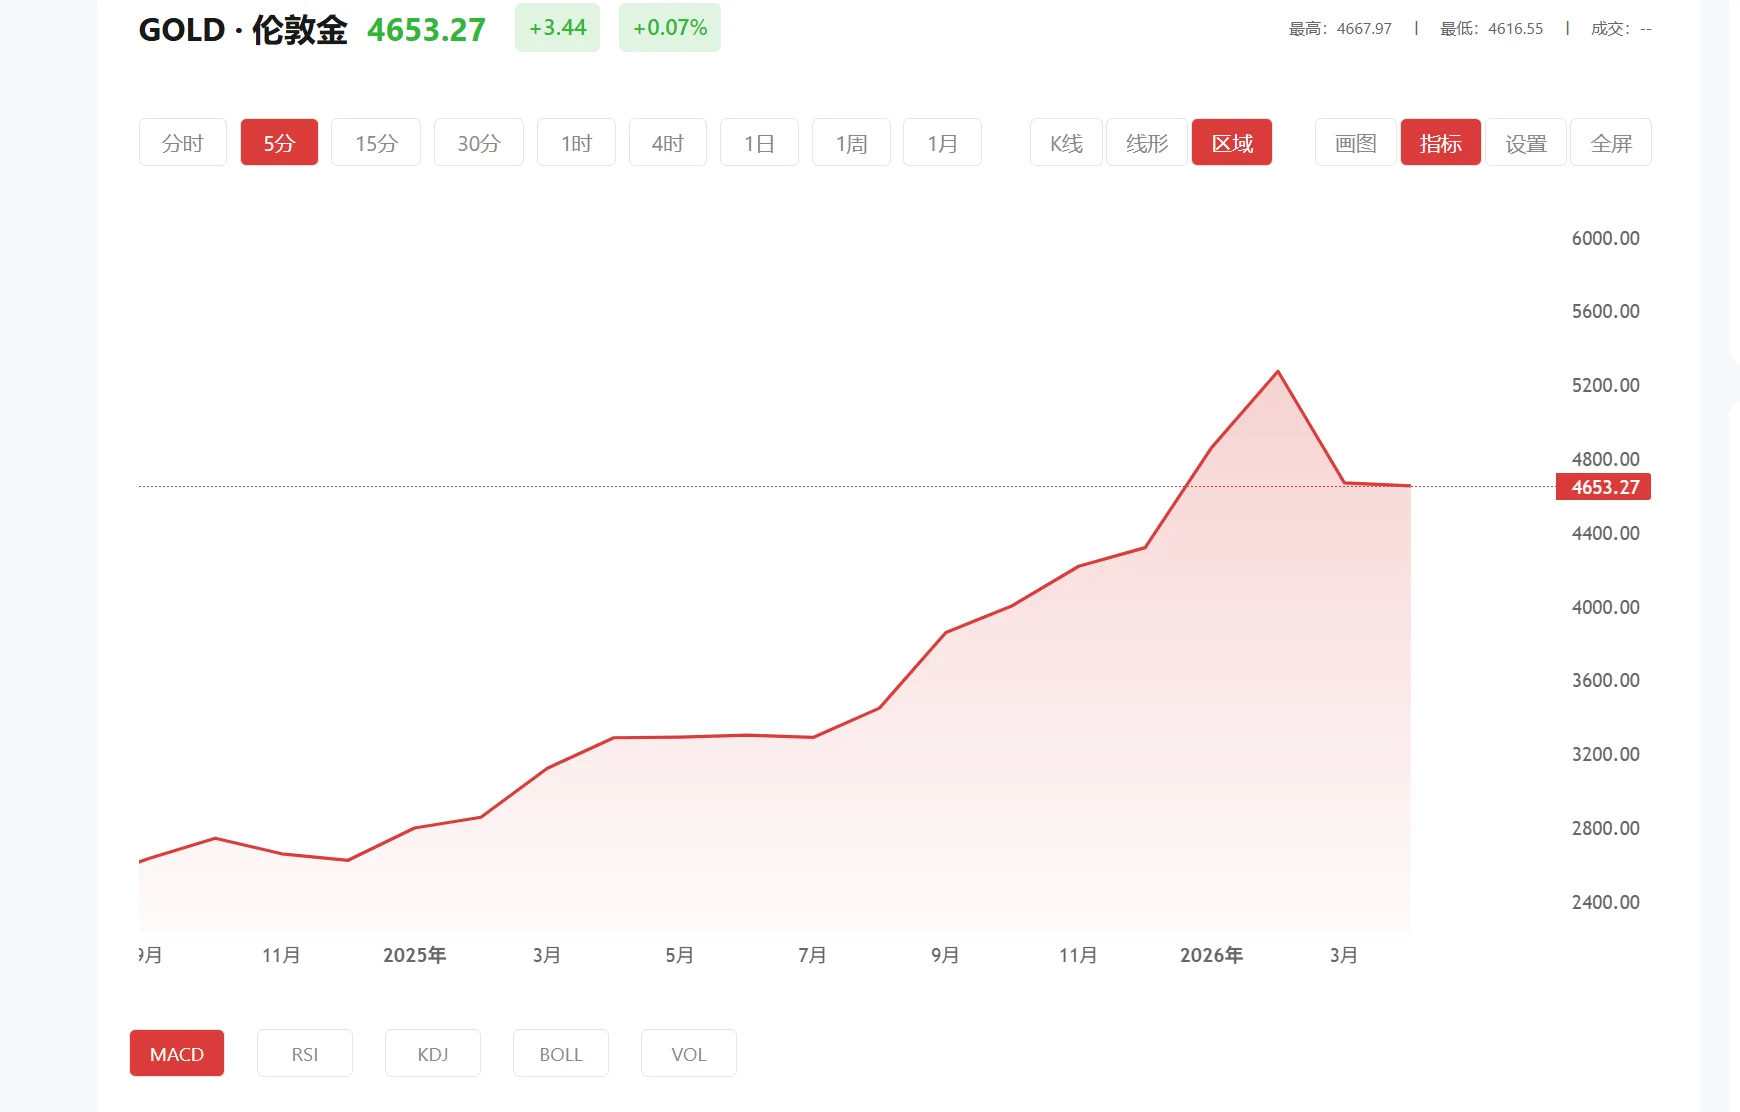The width and height of the screenshot is (1740, 1112).
Task: Select the 1周 weekly timeframe
Action: click(x=850, y=142)
